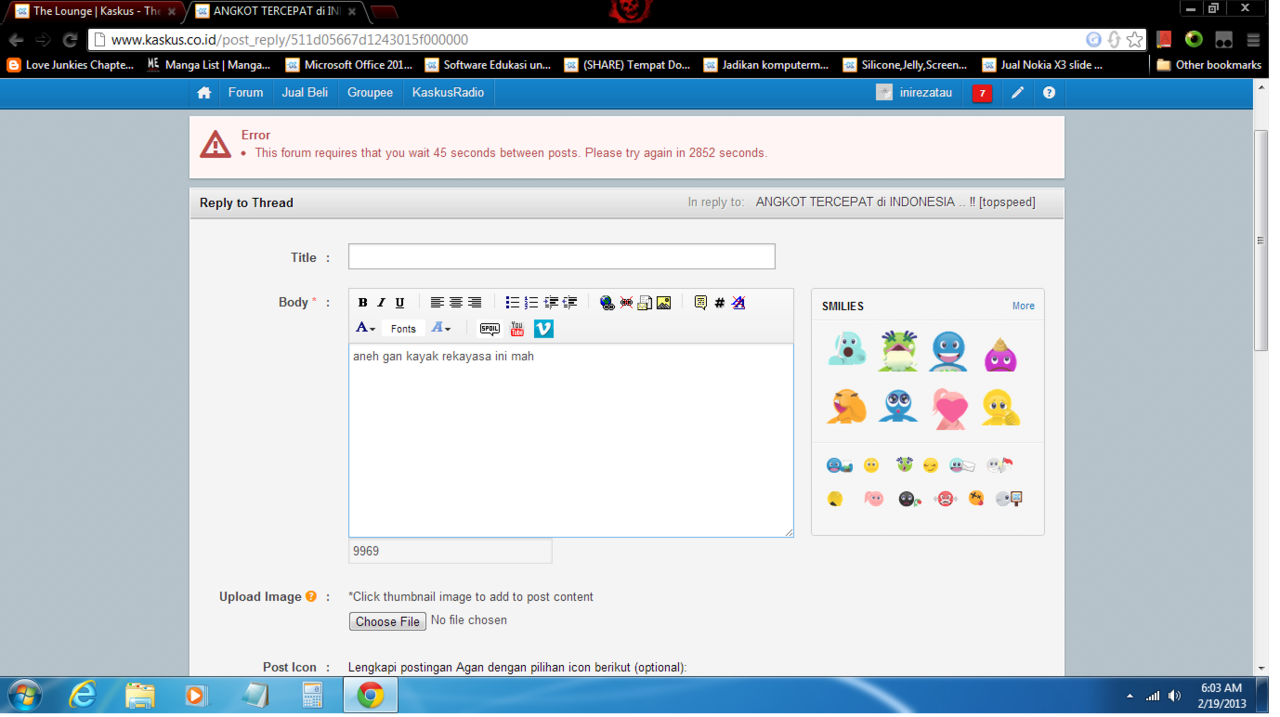Screen dimensions: 1280x717
Task: Click the More link in Smilies panel
Action: coord(1023,306)
